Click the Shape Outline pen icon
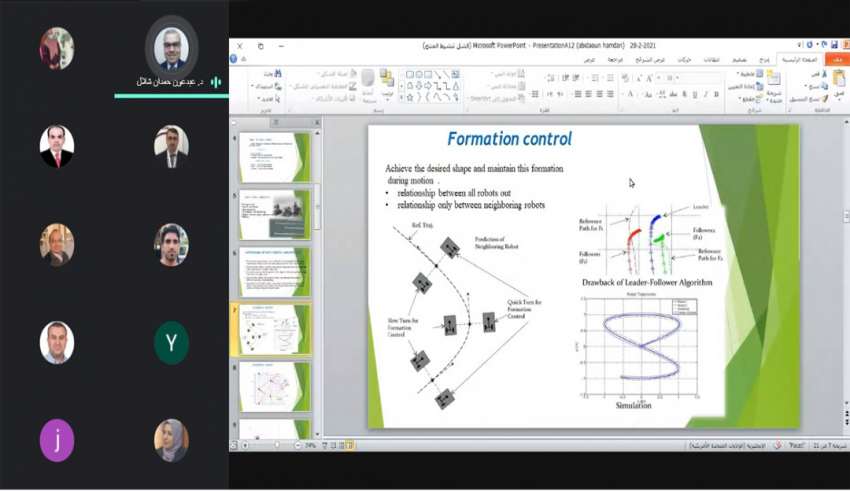 pos(353,86)
